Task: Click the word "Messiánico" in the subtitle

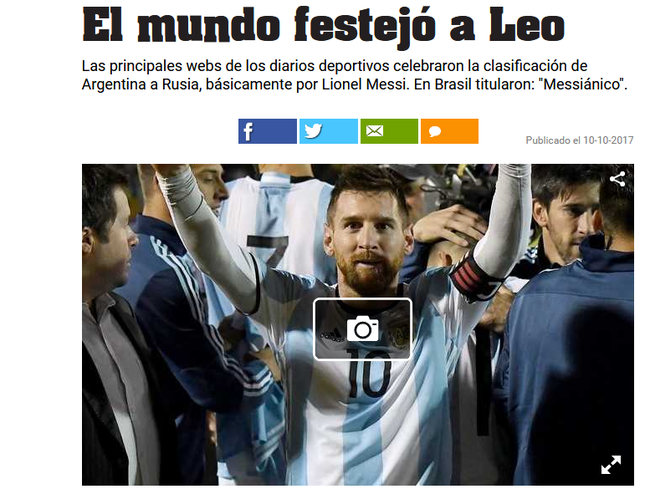Action: click(x=583, y=85)
